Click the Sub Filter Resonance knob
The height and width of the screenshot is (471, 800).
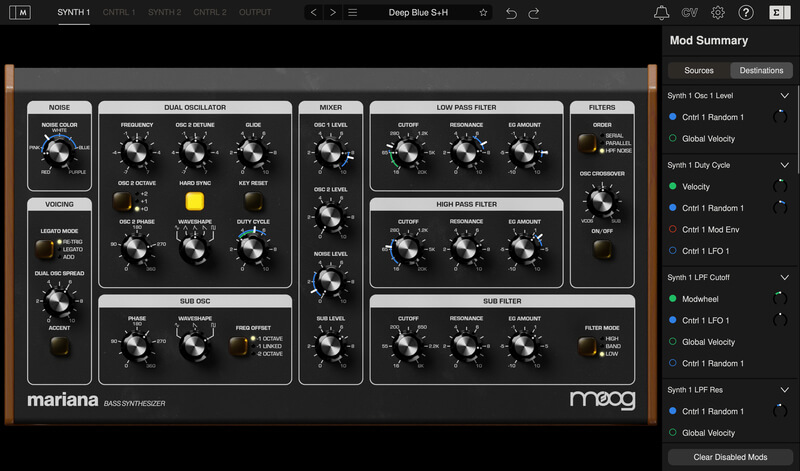pyautogui.click(x=466, y=345)
